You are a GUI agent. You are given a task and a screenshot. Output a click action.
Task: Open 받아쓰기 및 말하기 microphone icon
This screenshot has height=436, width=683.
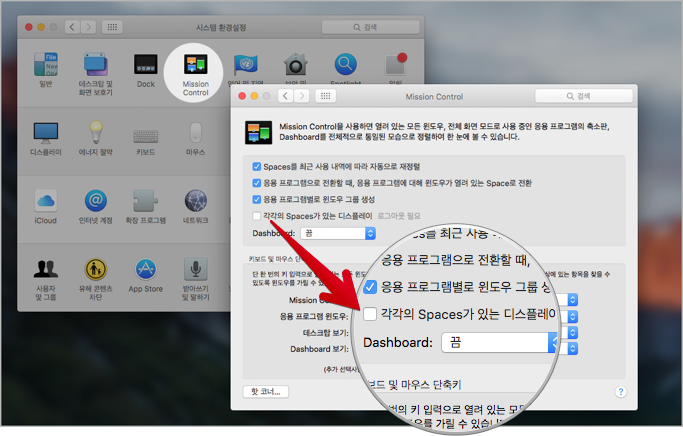point(196,269)
